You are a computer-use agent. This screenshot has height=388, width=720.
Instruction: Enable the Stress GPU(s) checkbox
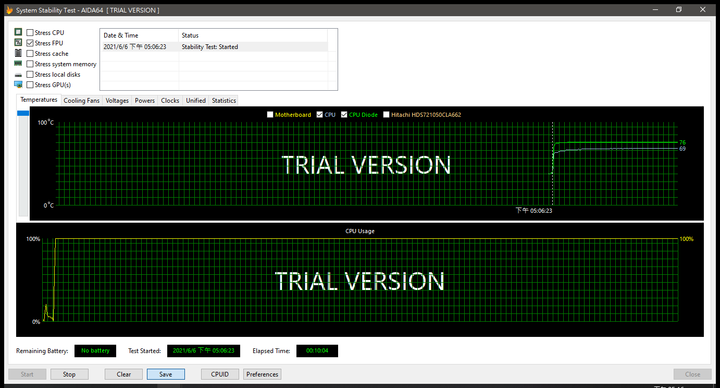tap(30, 84)
